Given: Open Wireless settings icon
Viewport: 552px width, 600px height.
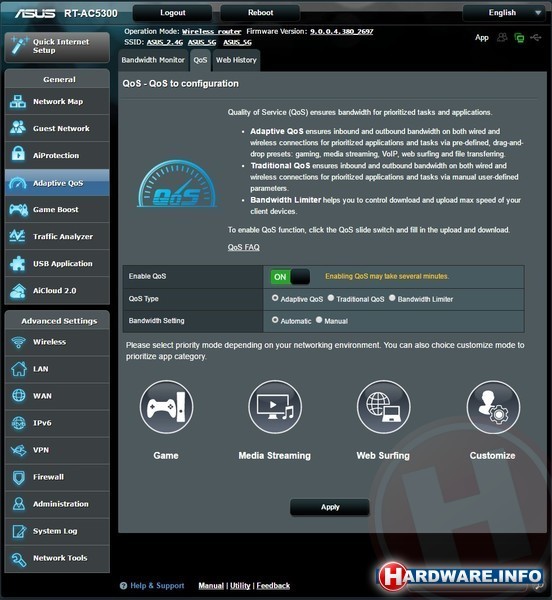Looking at the screenshot, I should tap(18, 342).
